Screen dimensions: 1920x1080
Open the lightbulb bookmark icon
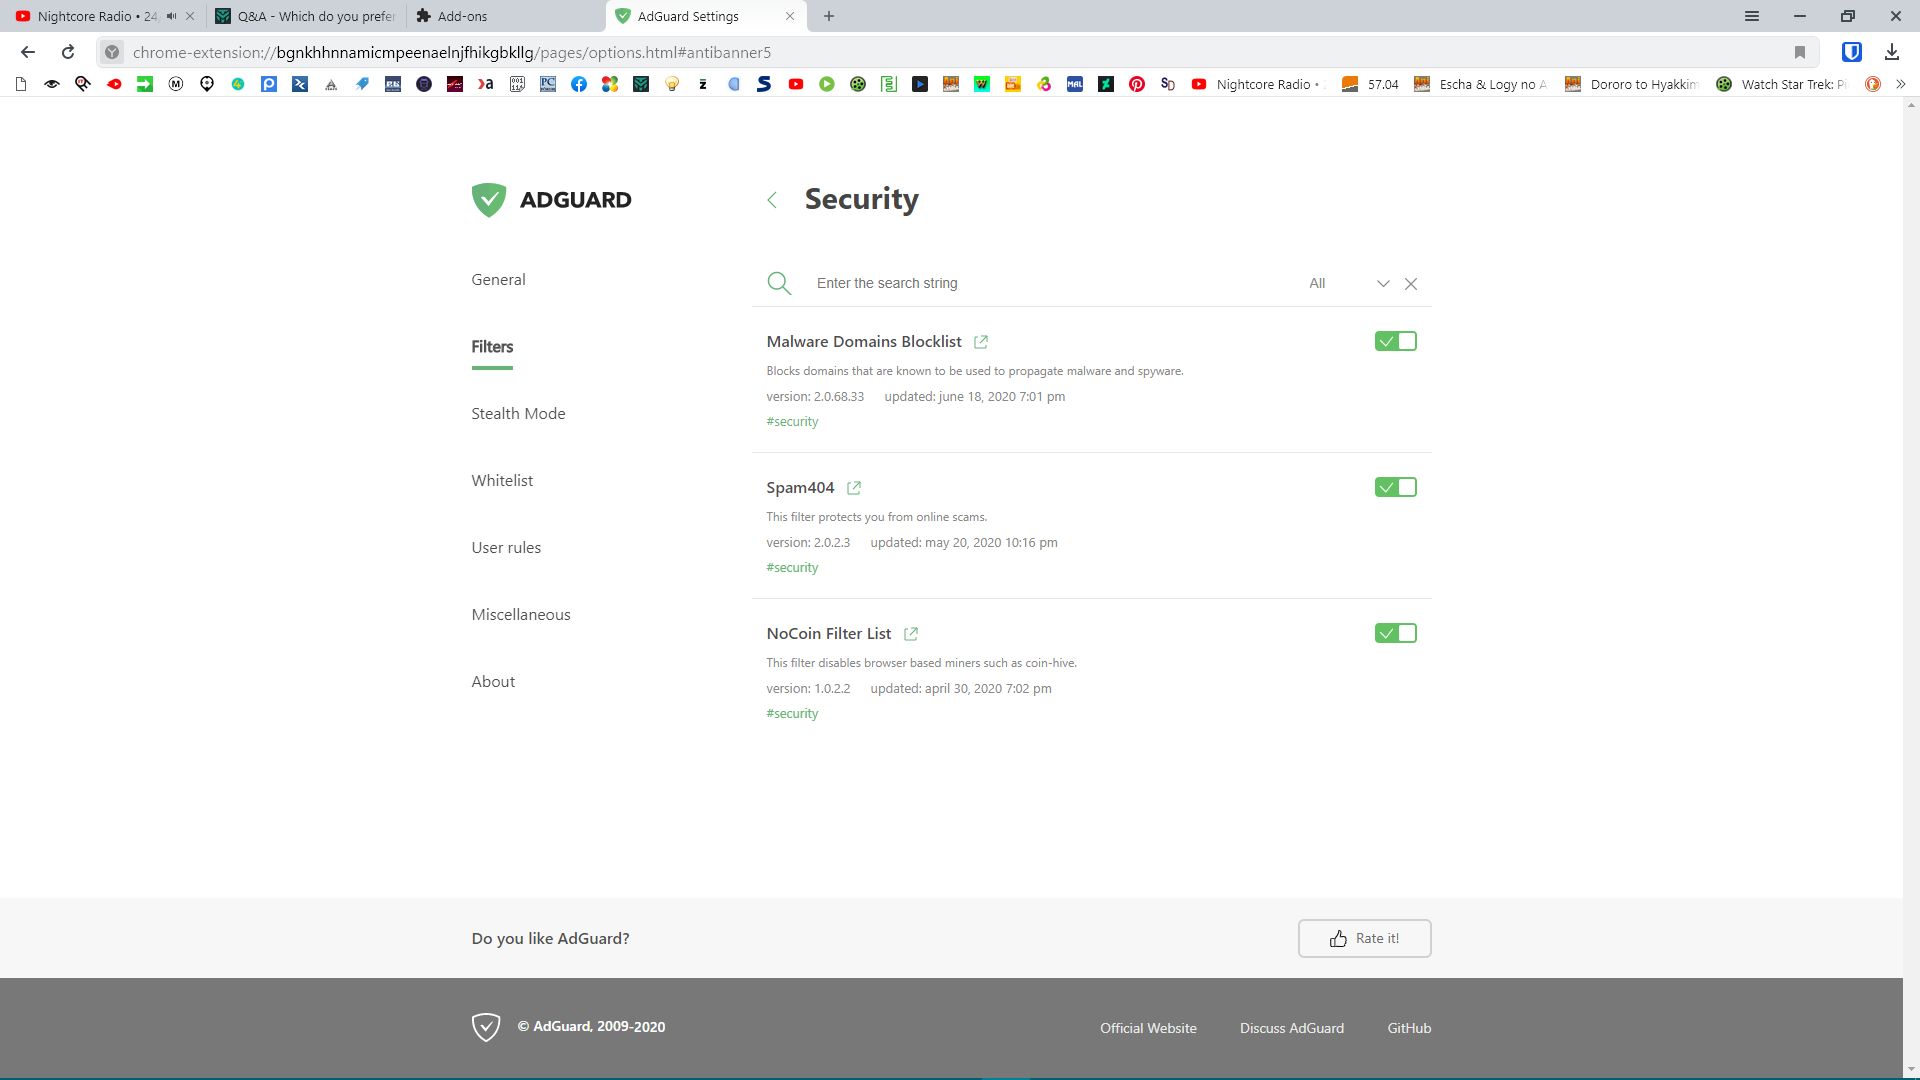[x=672, y=85]
